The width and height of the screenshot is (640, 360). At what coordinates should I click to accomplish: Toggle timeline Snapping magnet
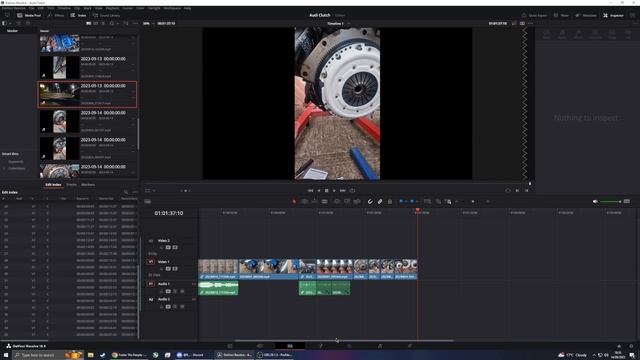[370, 201]
